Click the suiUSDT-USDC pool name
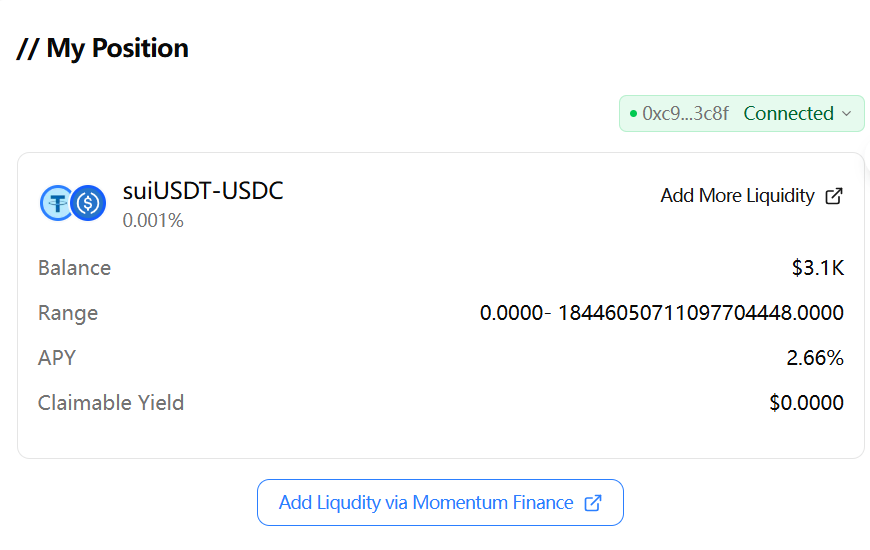The width and height of the screenshot is (870, 550). coord(203,191)
